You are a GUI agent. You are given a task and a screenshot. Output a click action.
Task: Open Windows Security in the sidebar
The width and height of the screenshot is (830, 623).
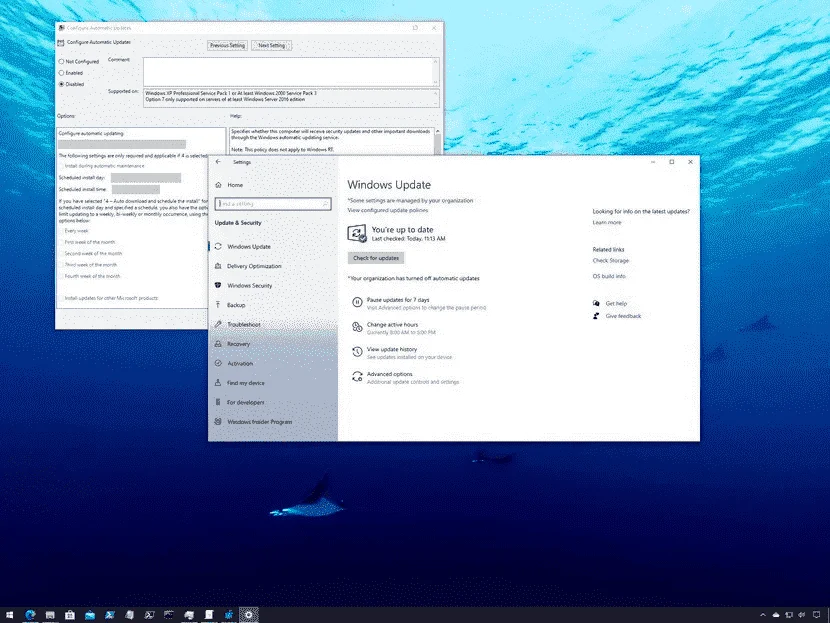243,286
